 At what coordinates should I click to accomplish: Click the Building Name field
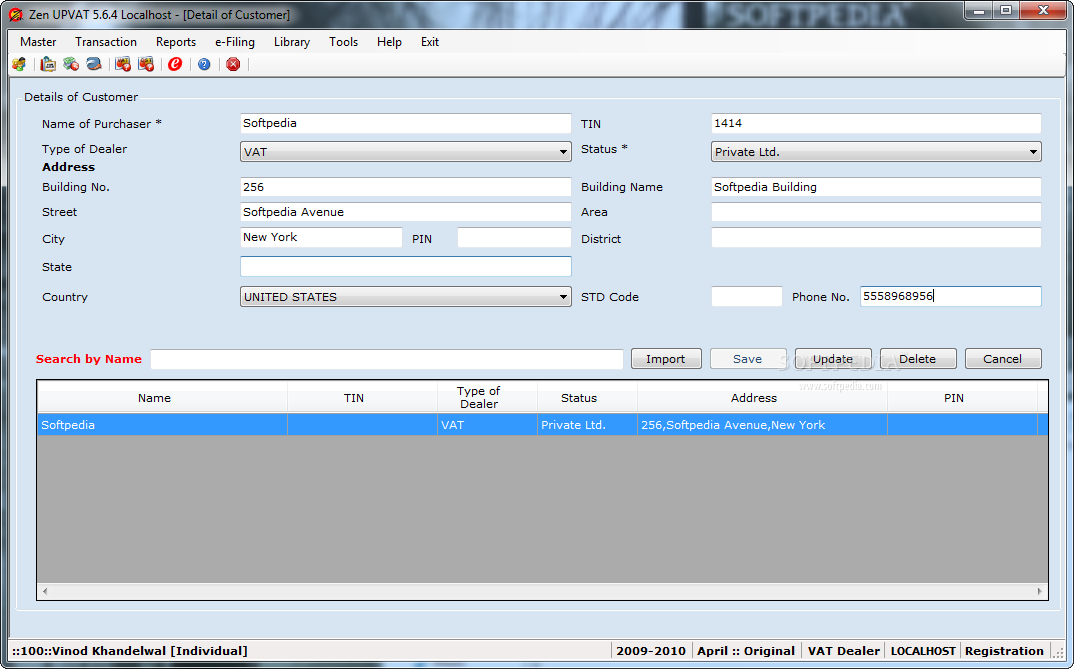tap(876, 187)
